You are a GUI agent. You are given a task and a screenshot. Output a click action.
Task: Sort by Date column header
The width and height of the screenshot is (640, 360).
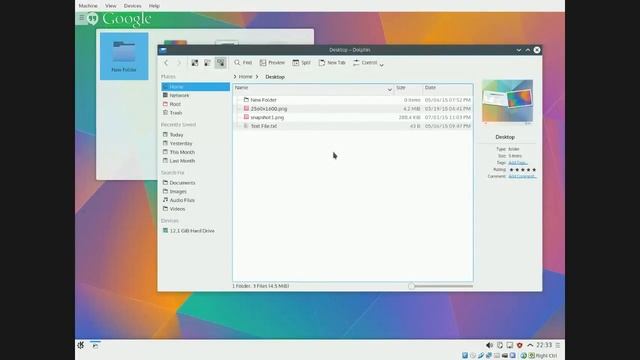(448, 88)
